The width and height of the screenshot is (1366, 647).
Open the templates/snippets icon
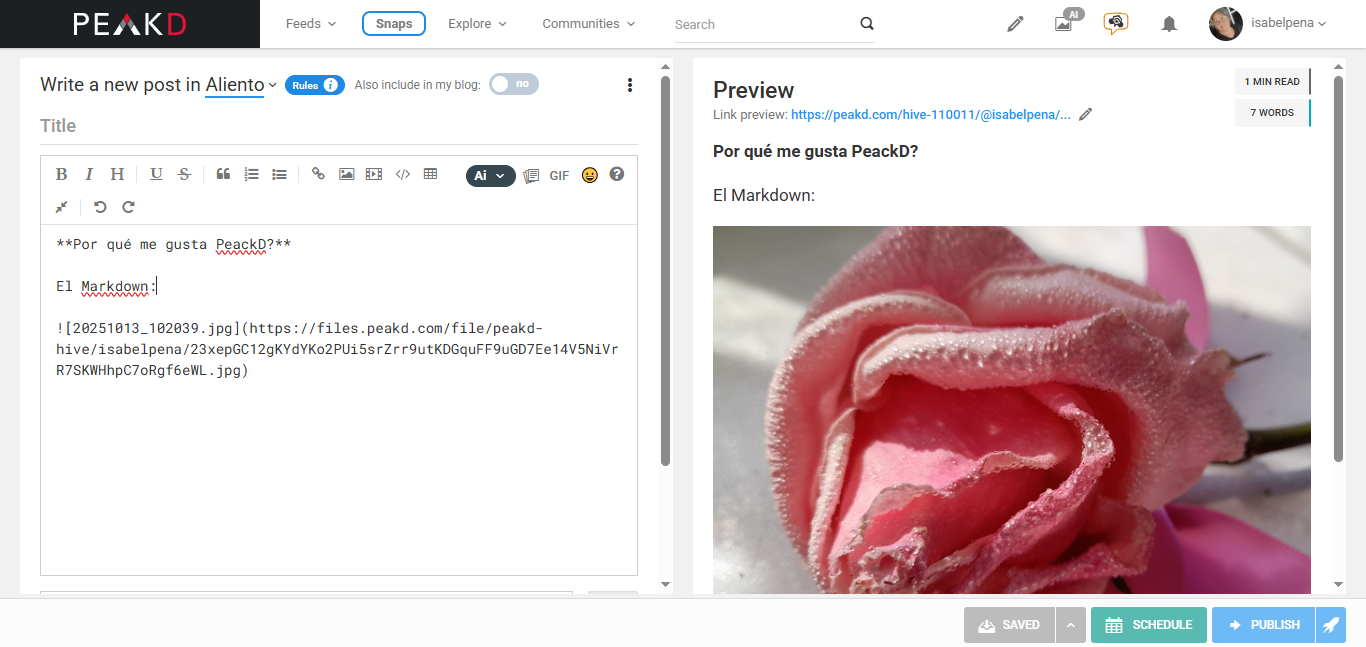point(531,175)
